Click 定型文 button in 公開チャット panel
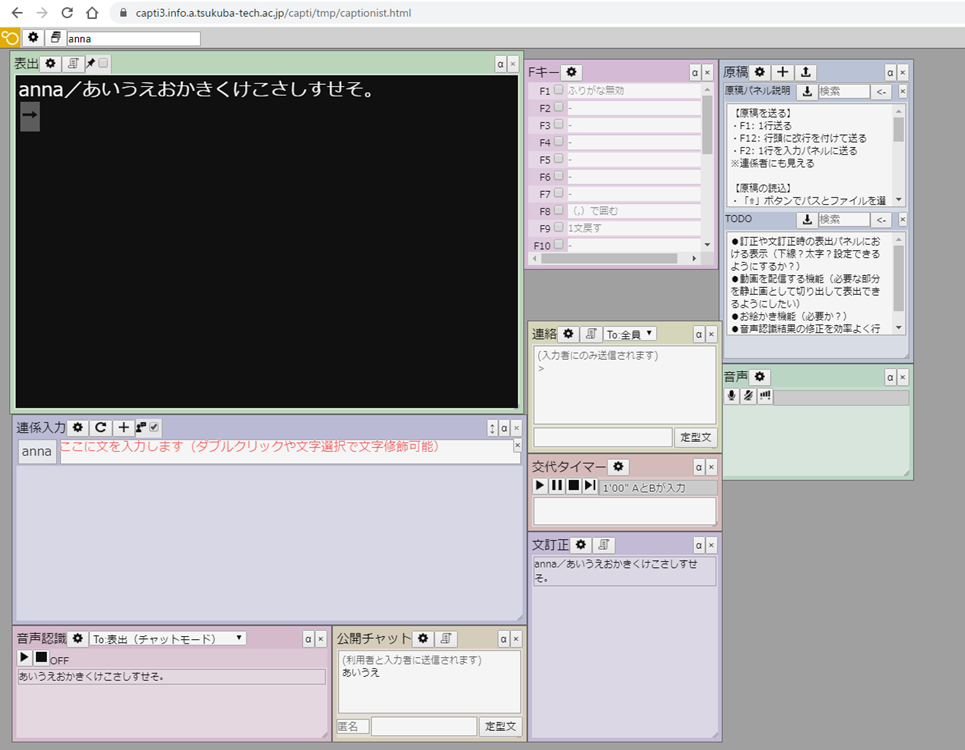The width and height of the screenshot is (965, 750). pyautogui.click(x=500, y=727)
